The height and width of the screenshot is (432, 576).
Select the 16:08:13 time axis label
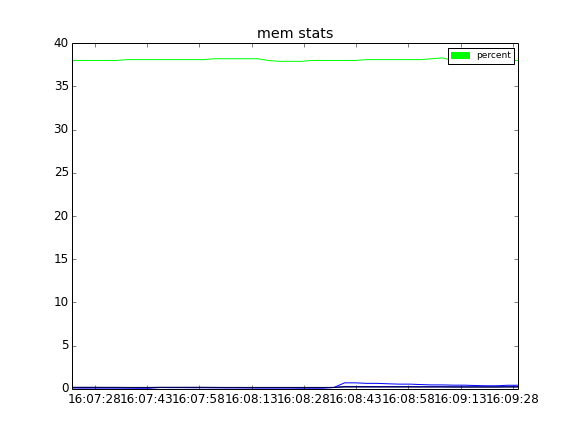tap(252, 399)
